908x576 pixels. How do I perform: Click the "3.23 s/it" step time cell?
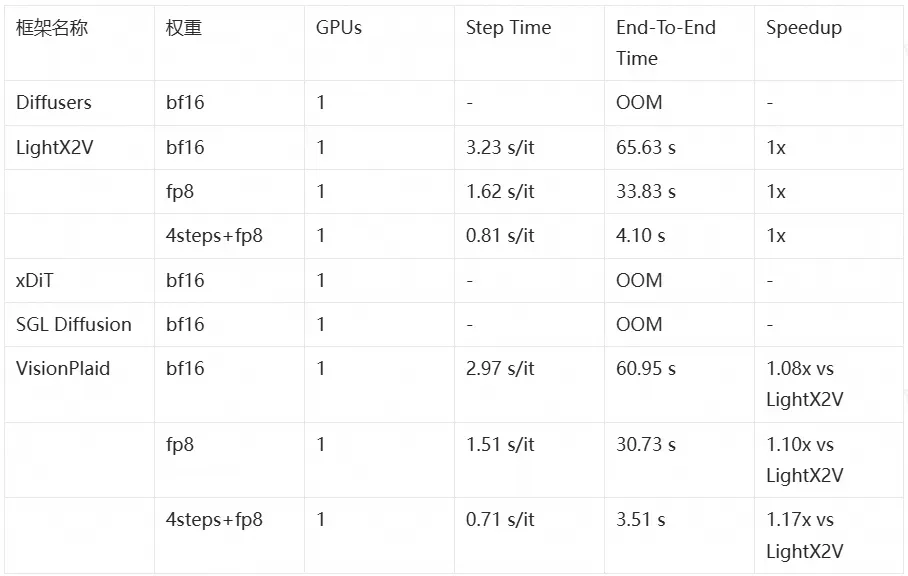coord(500,147)
